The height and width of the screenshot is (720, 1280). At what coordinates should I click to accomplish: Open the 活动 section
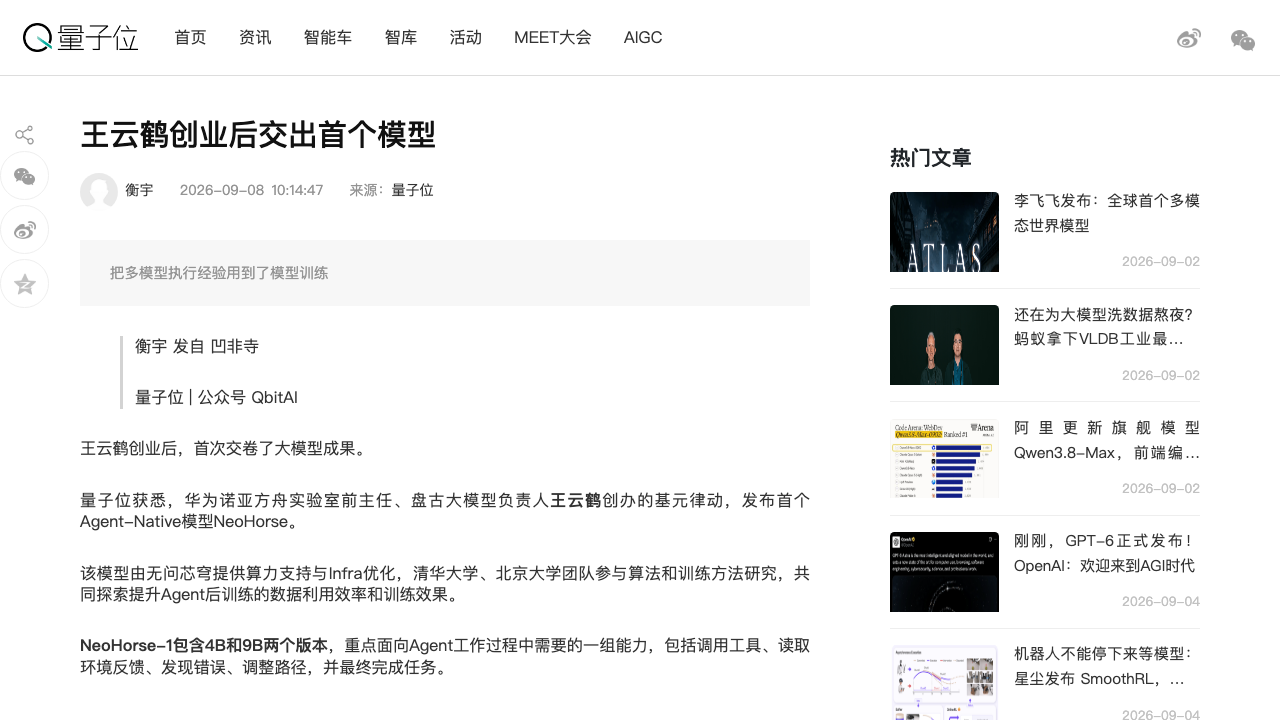pos(466,38)
